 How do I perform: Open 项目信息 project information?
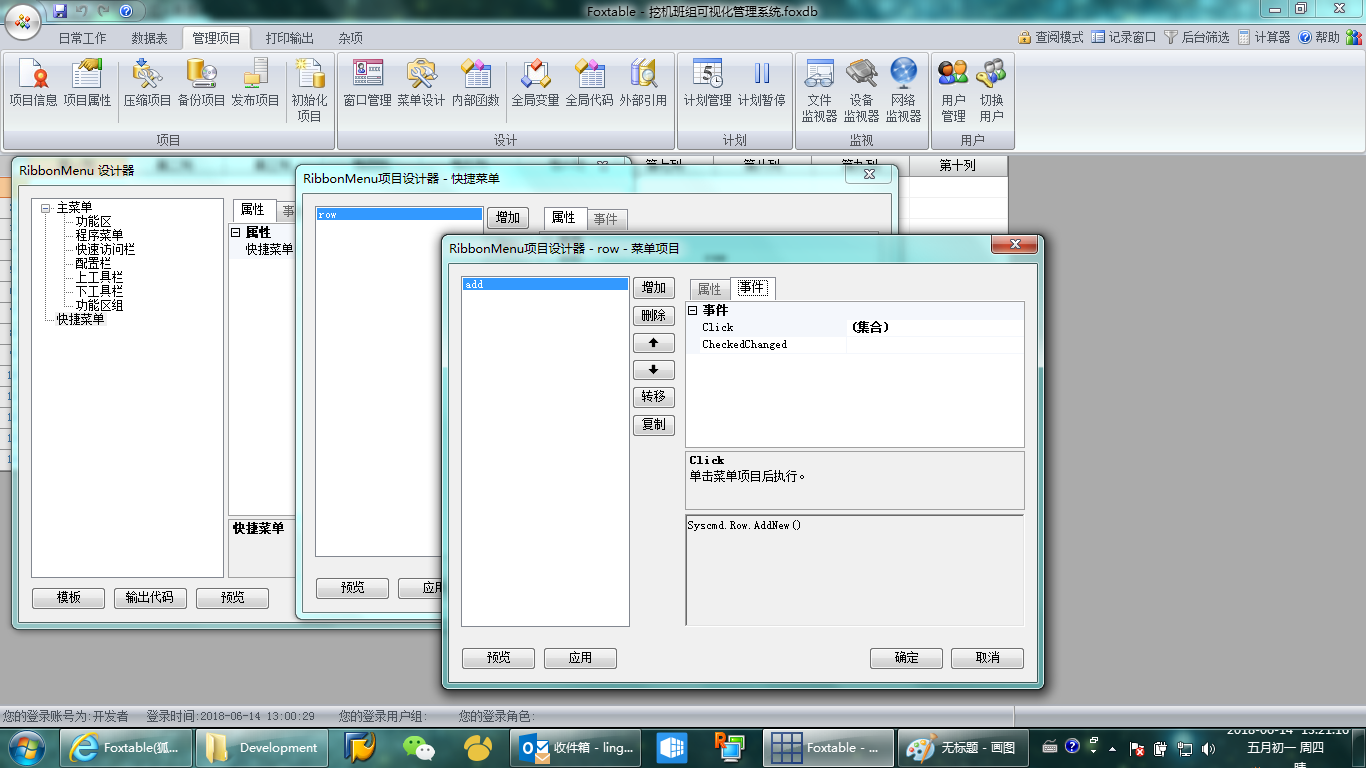click(x=33, y=83)
